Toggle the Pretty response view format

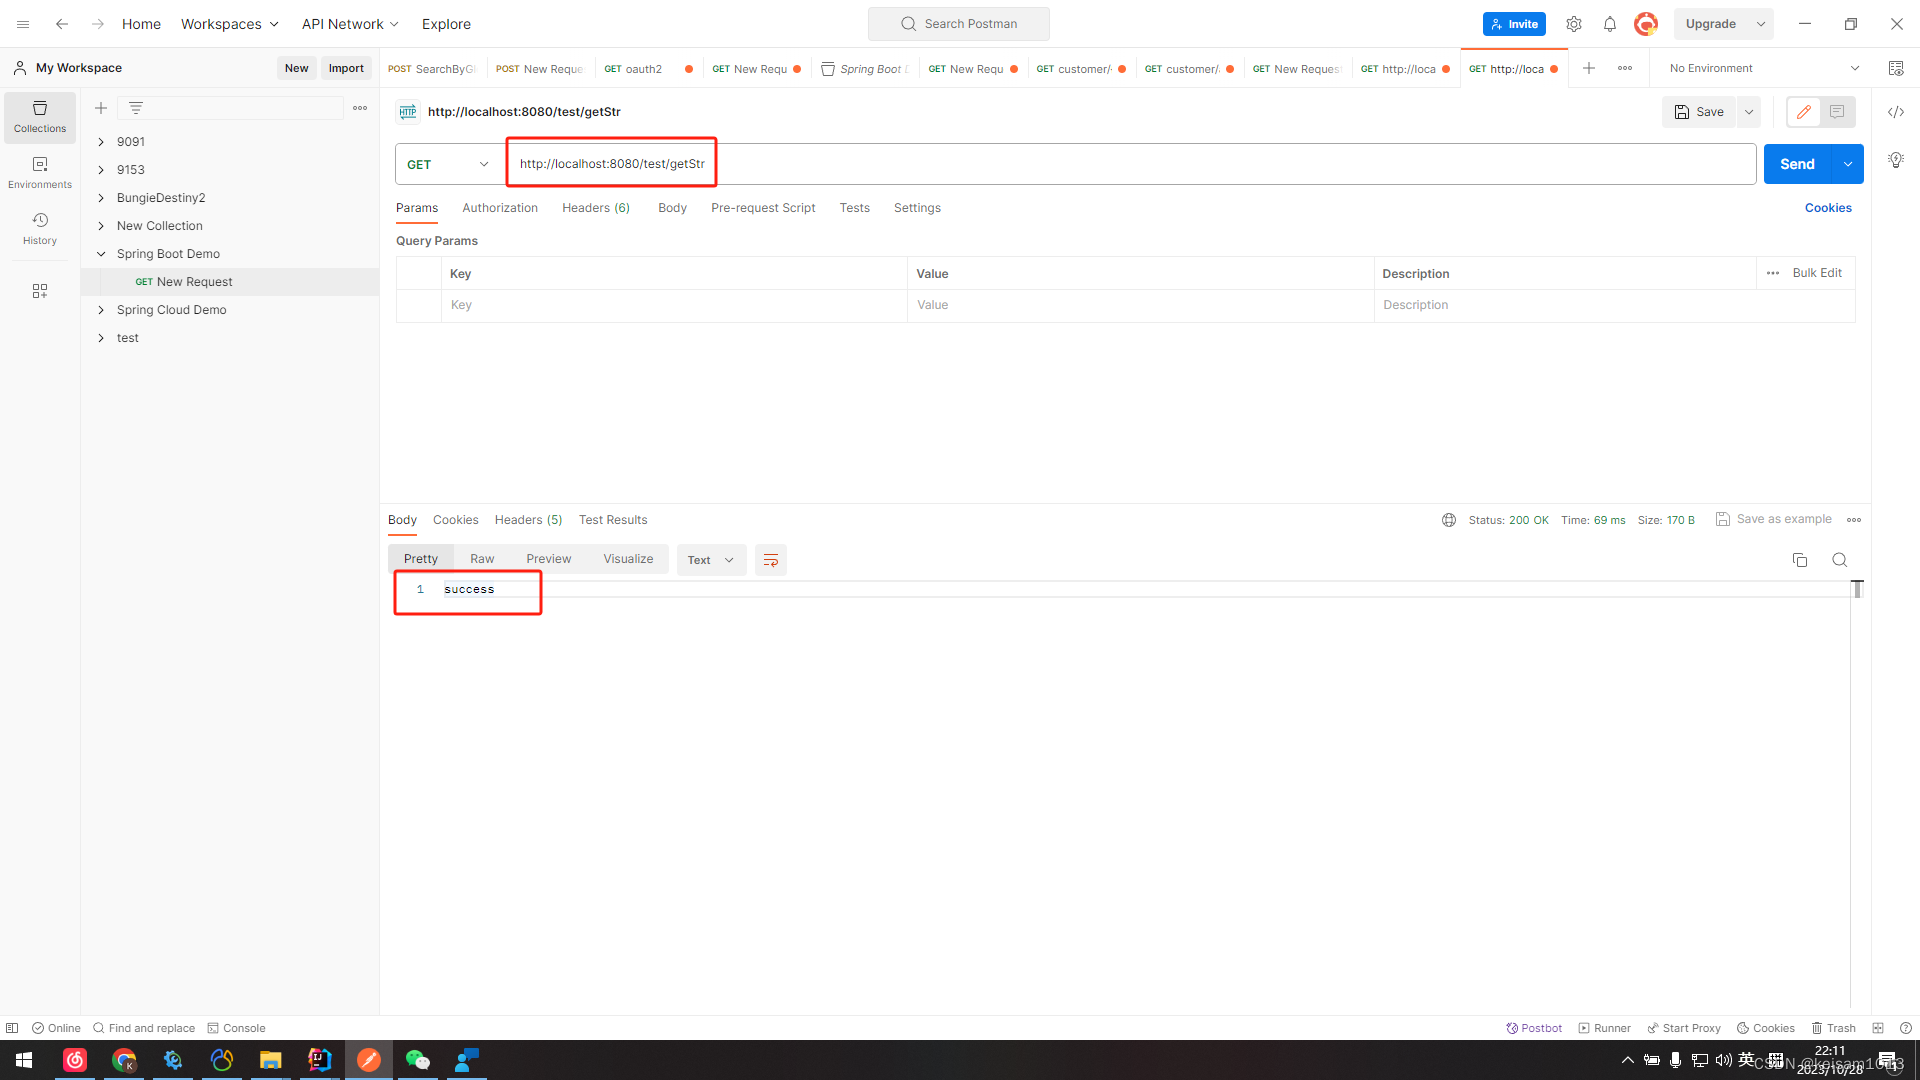pos(421,558)
